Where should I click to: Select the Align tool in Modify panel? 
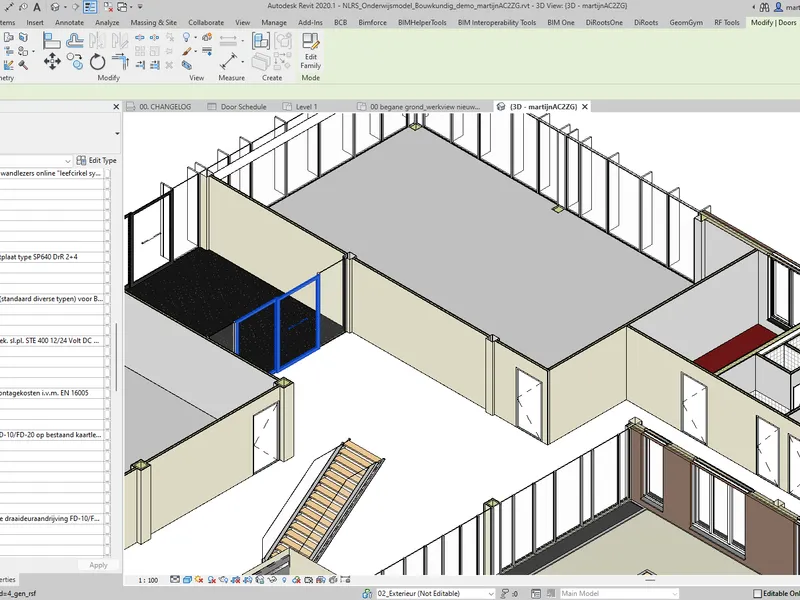click(x=52, y=40)
